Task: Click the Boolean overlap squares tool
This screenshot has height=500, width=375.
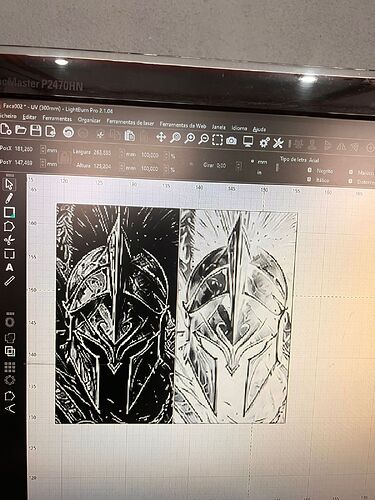Action: click(x=10, y=352)
